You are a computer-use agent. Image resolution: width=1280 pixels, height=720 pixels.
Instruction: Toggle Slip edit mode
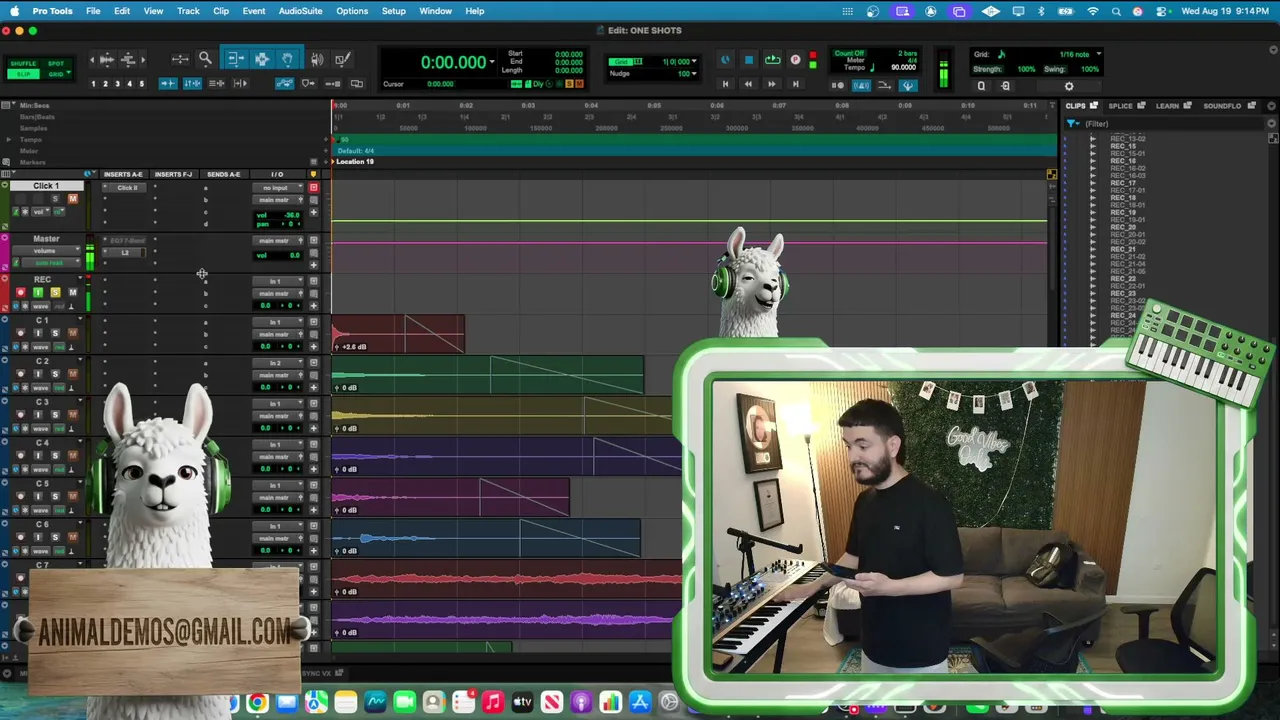[23, 74]
